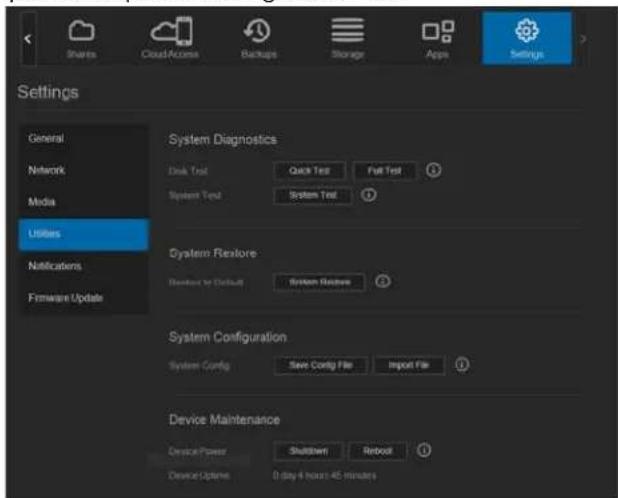Screen dimensions: 618x498
Task: Click the Shutdown button
Action: pyautogui.click(x=308, y=451)
